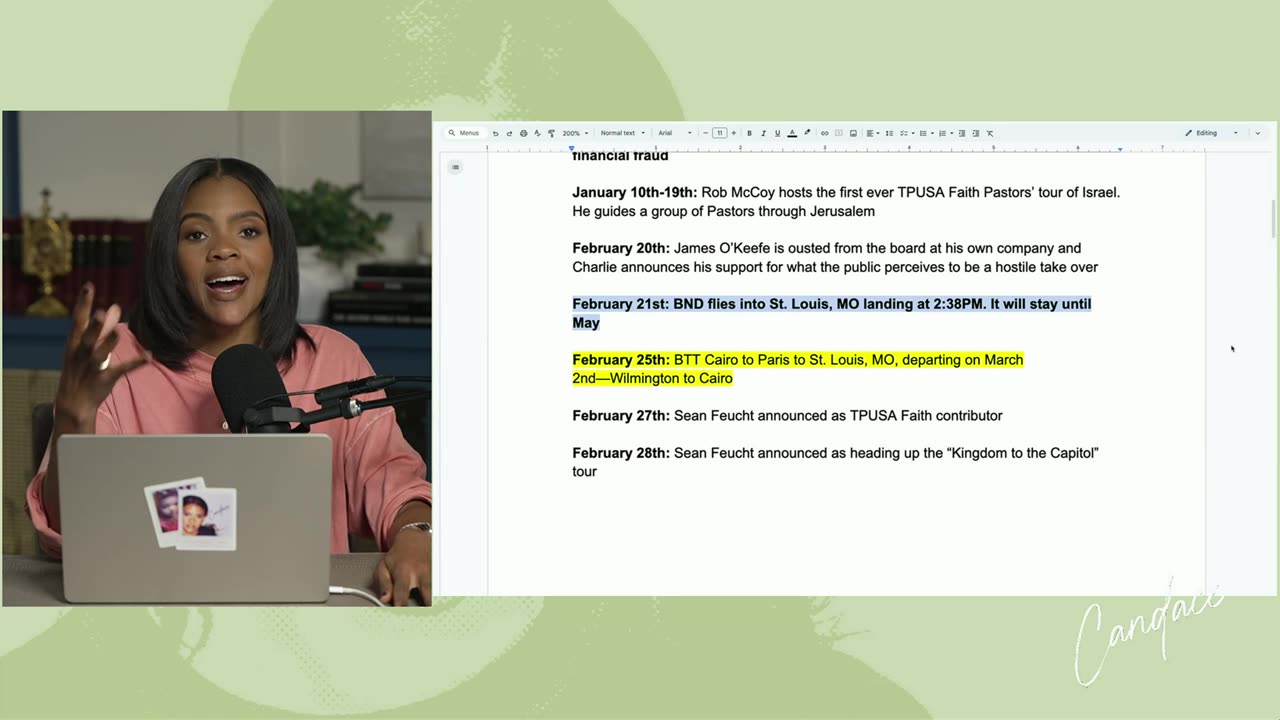Hide the menus with collapse chevron

pos(1257,133)
